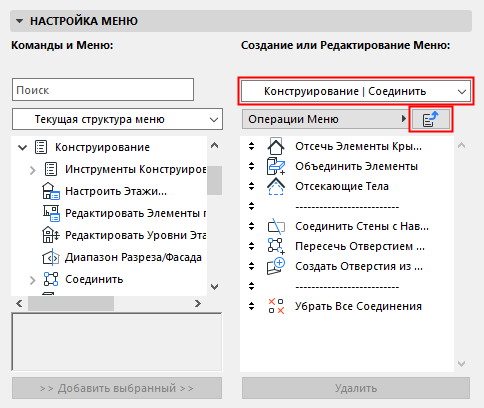This screenshot has height=408, width=484.
Task: Grab reorder handle of Создать Отверстия
Action: 251,266
